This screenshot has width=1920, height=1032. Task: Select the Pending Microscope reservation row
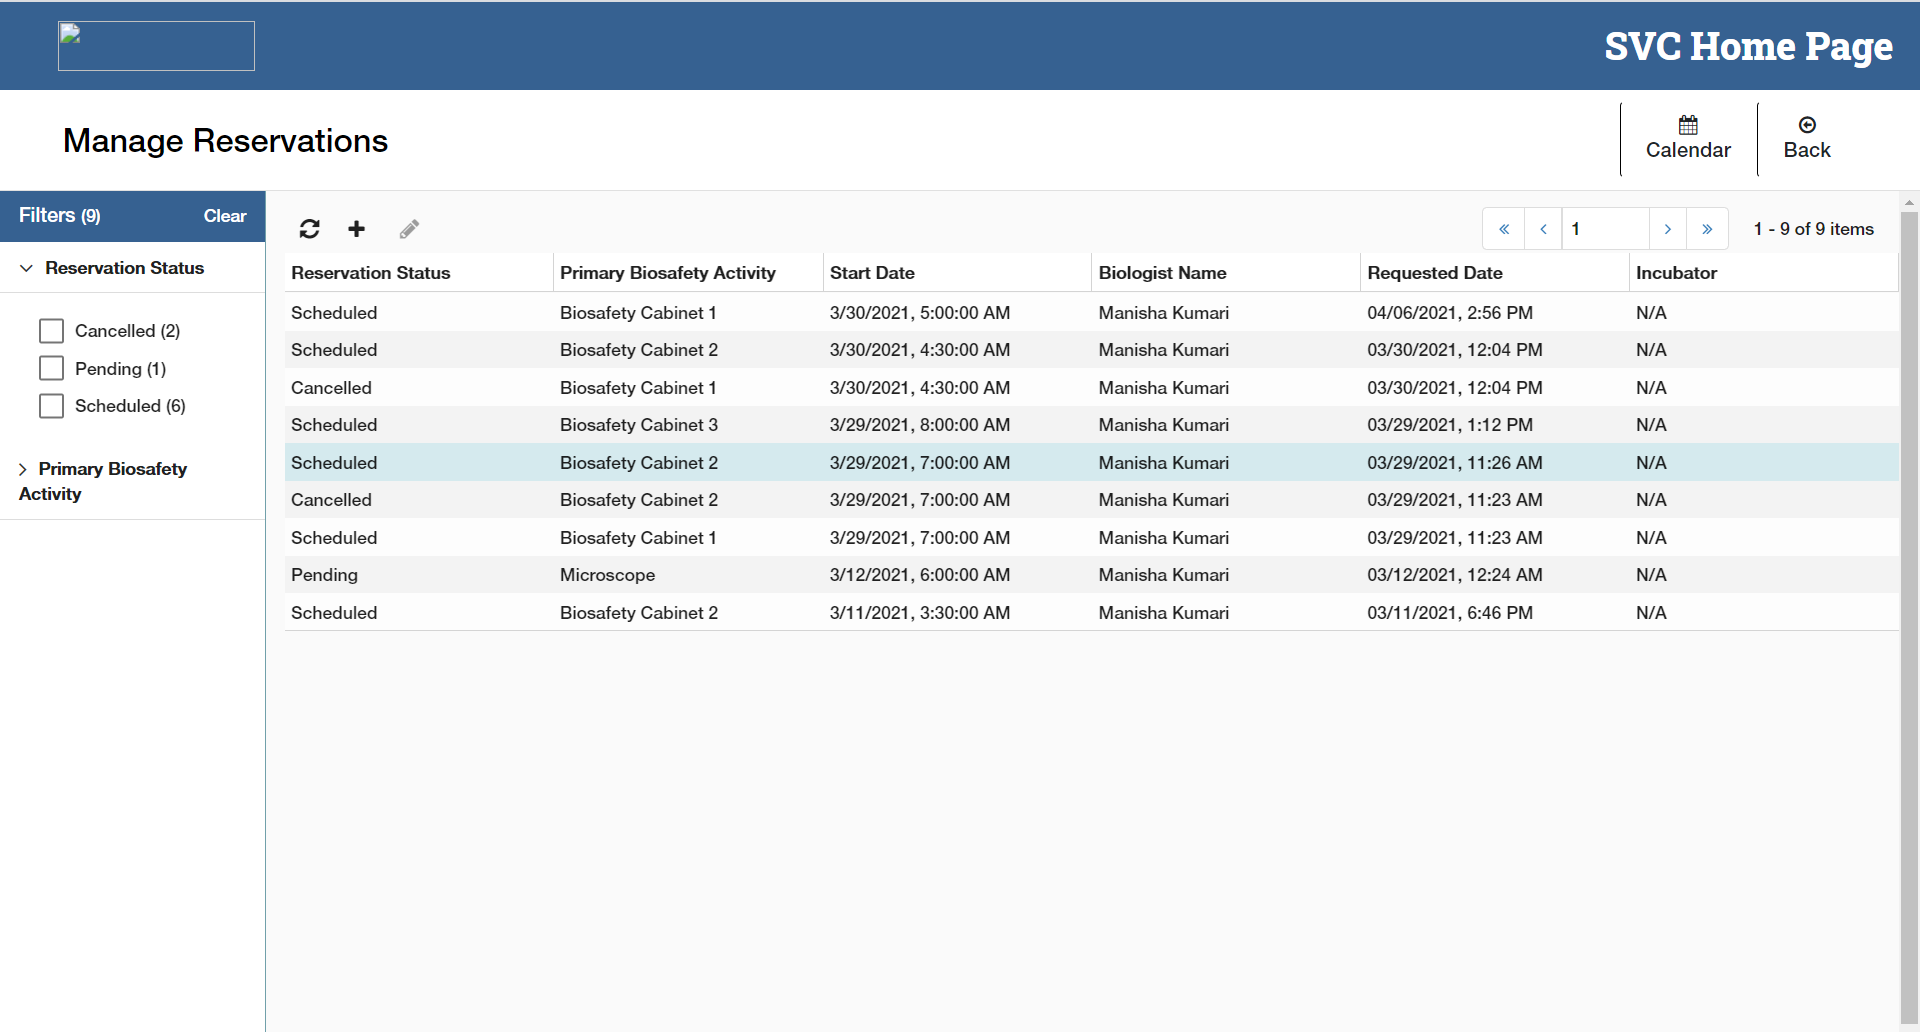point(607,575)
